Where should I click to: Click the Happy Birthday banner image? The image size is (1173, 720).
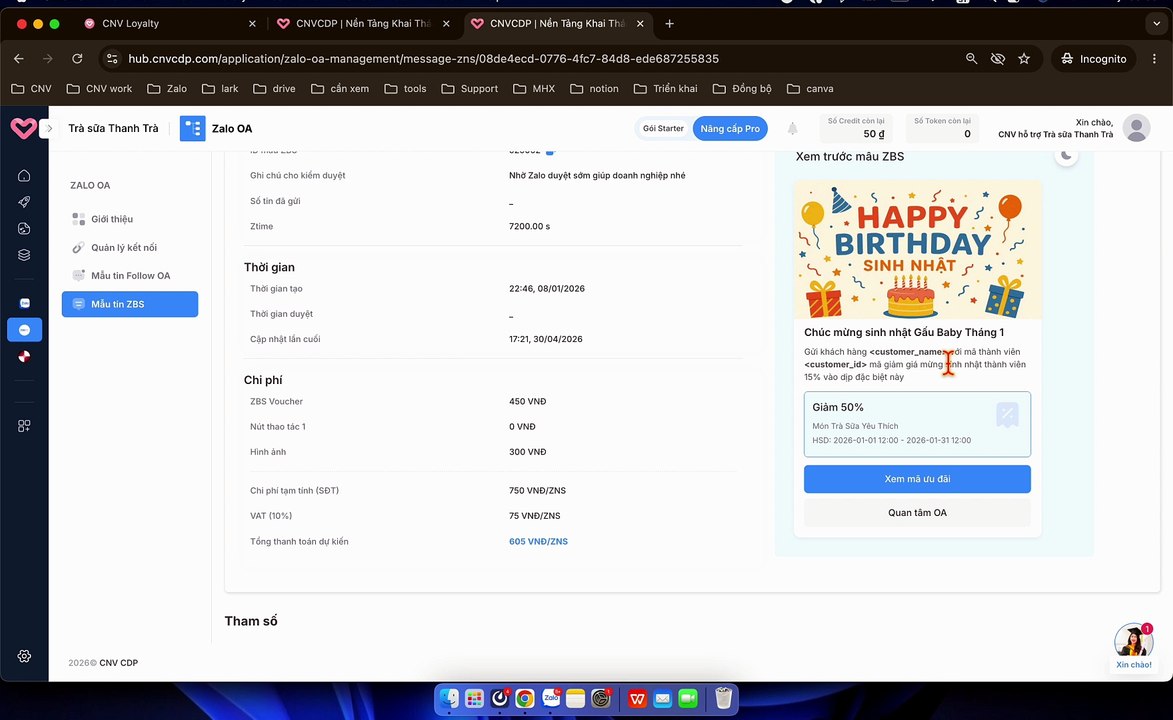pos(917,250)
